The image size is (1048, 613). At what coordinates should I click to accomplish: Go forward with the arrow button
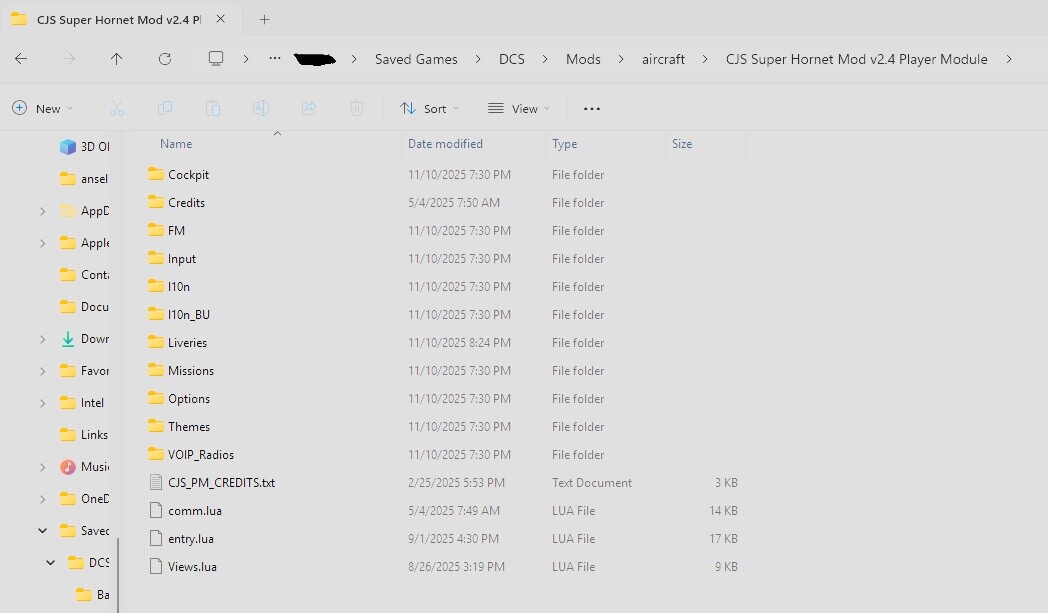click(x=69, y=59)
